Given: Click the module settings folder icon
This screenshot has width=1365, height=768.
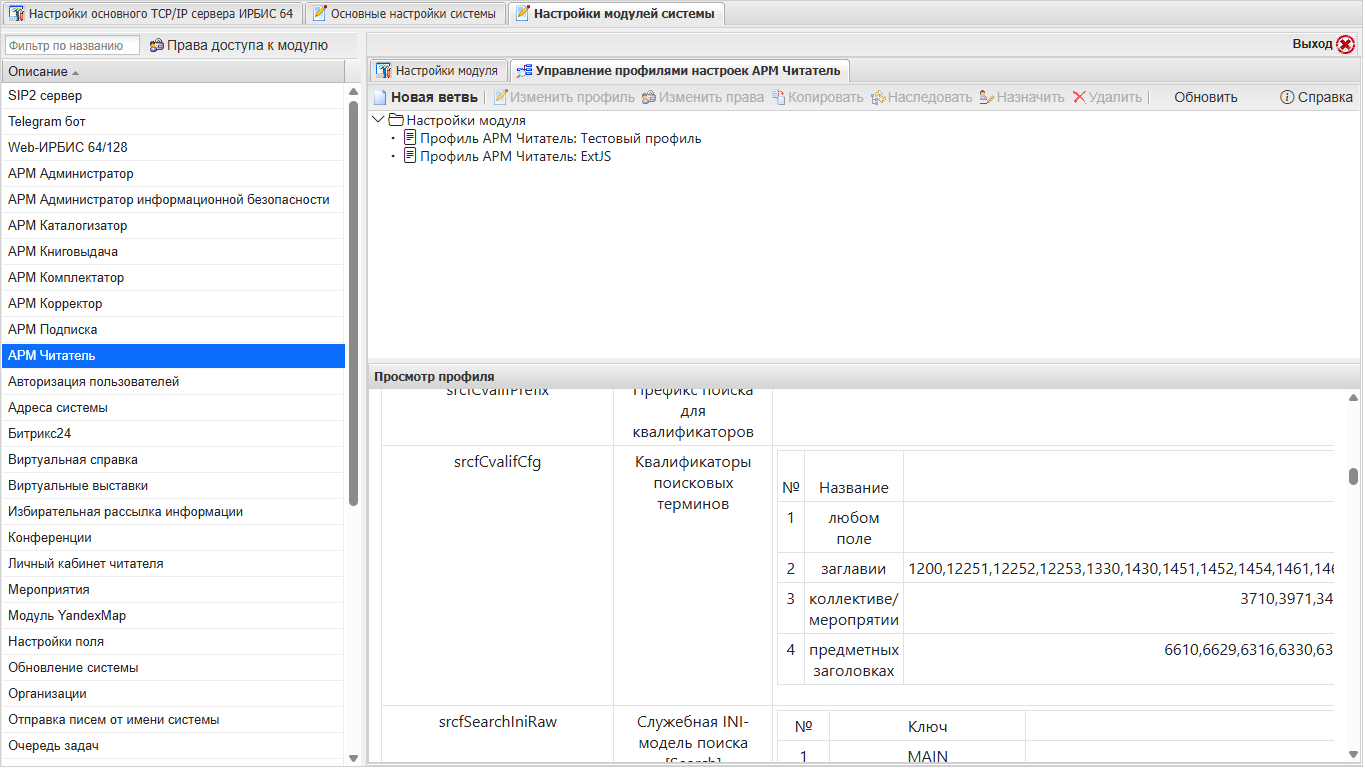Looking at the screenshot, I should point(396,120).
